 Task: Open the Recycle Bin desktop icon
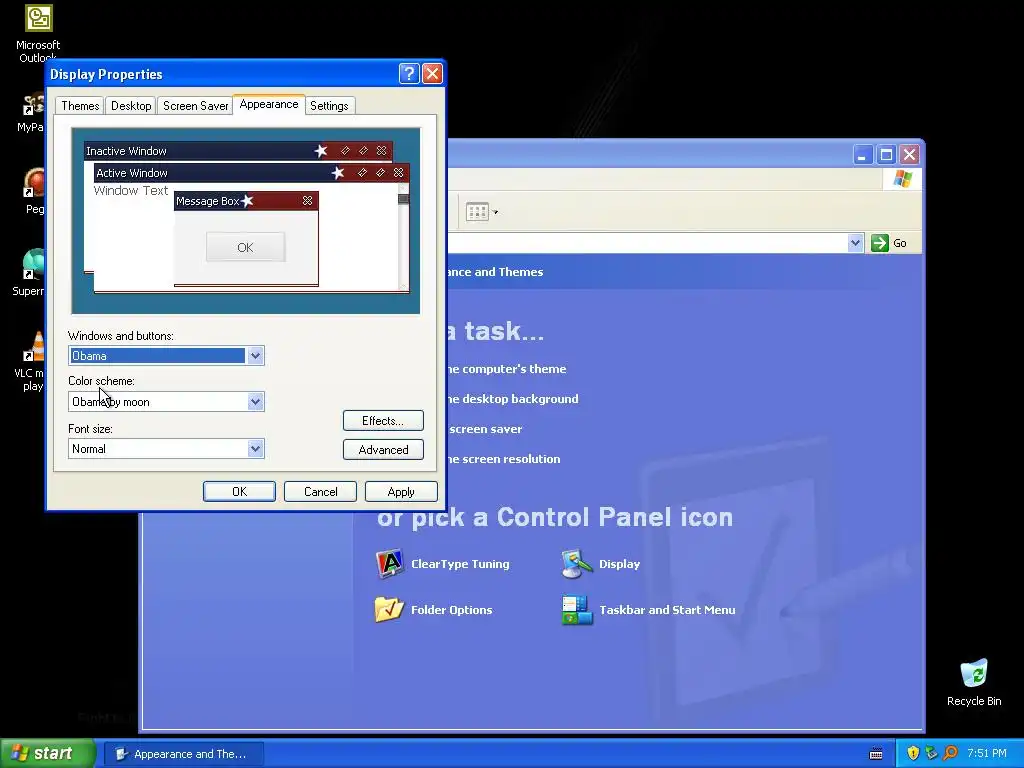click(x=974, y=683)
